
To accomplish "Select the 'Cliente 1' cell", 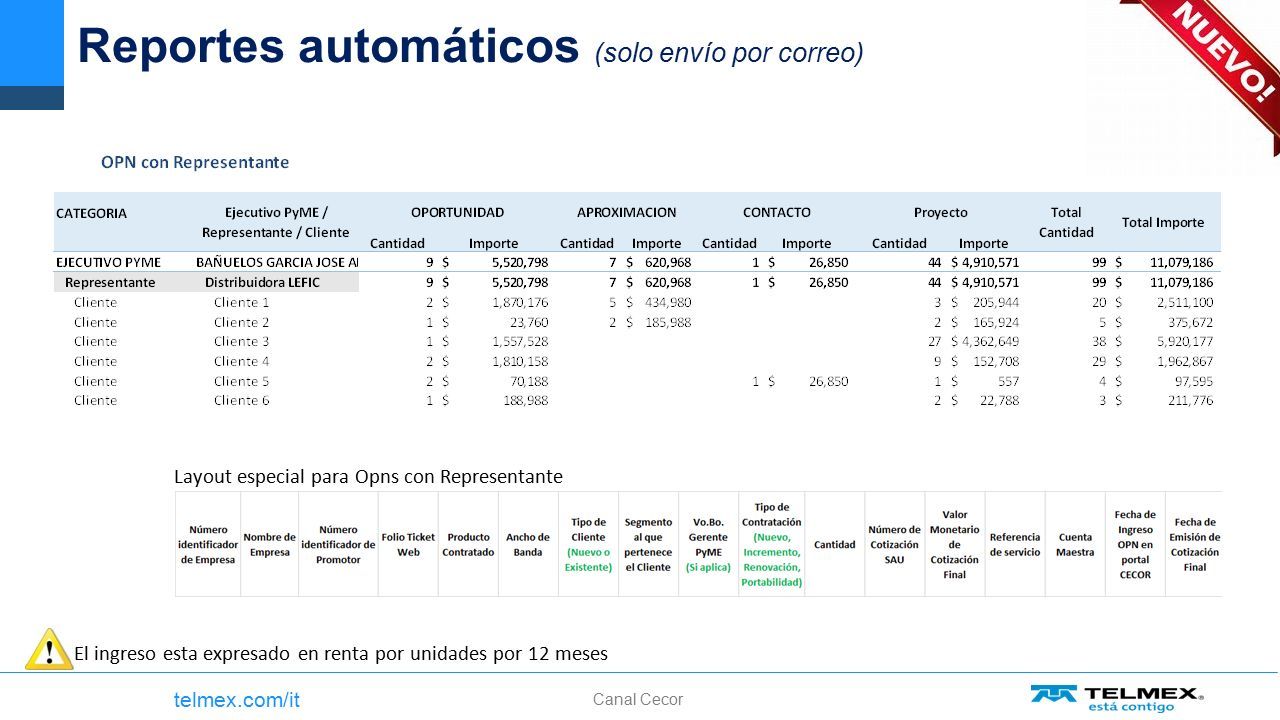I will coord(241,302).
